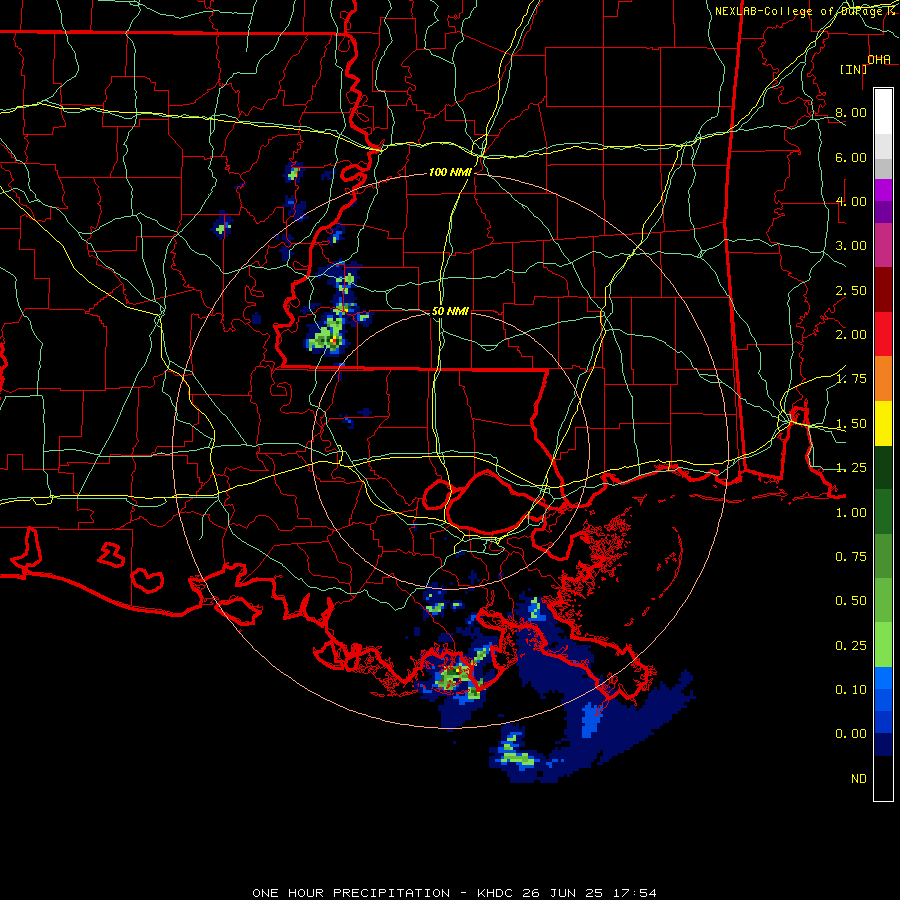Pick the yellow legend swatch

tap(883, 423)
